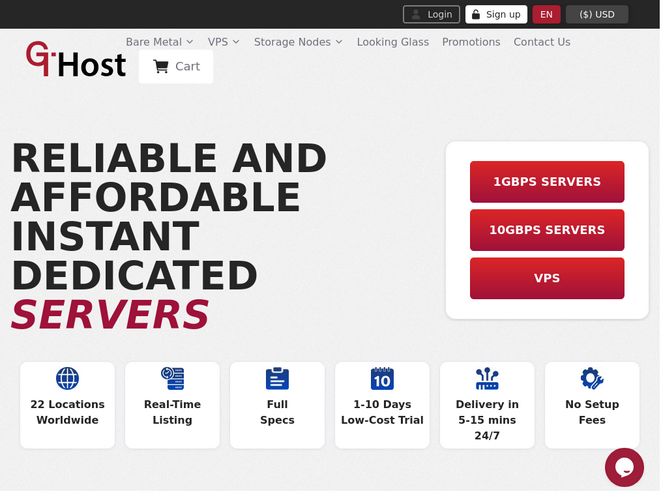This screenshot has width=668, height=500.
Task: Go to Promotions page
Action: pos(471,42)
